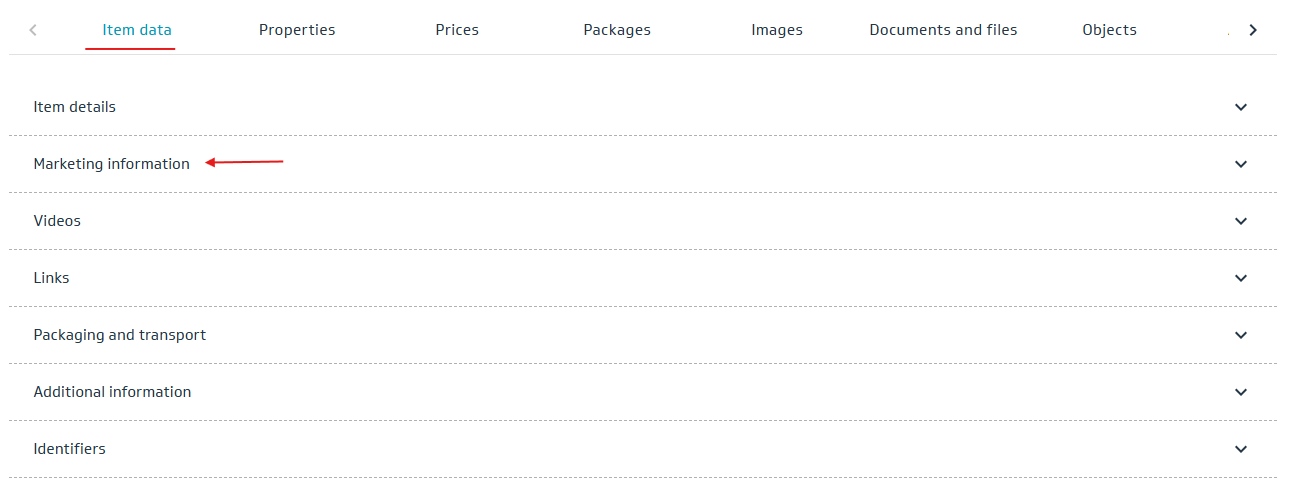This screenshot has height=498, width=1292.
Task: Click the Additional information section title
Action: pos(112,392)
